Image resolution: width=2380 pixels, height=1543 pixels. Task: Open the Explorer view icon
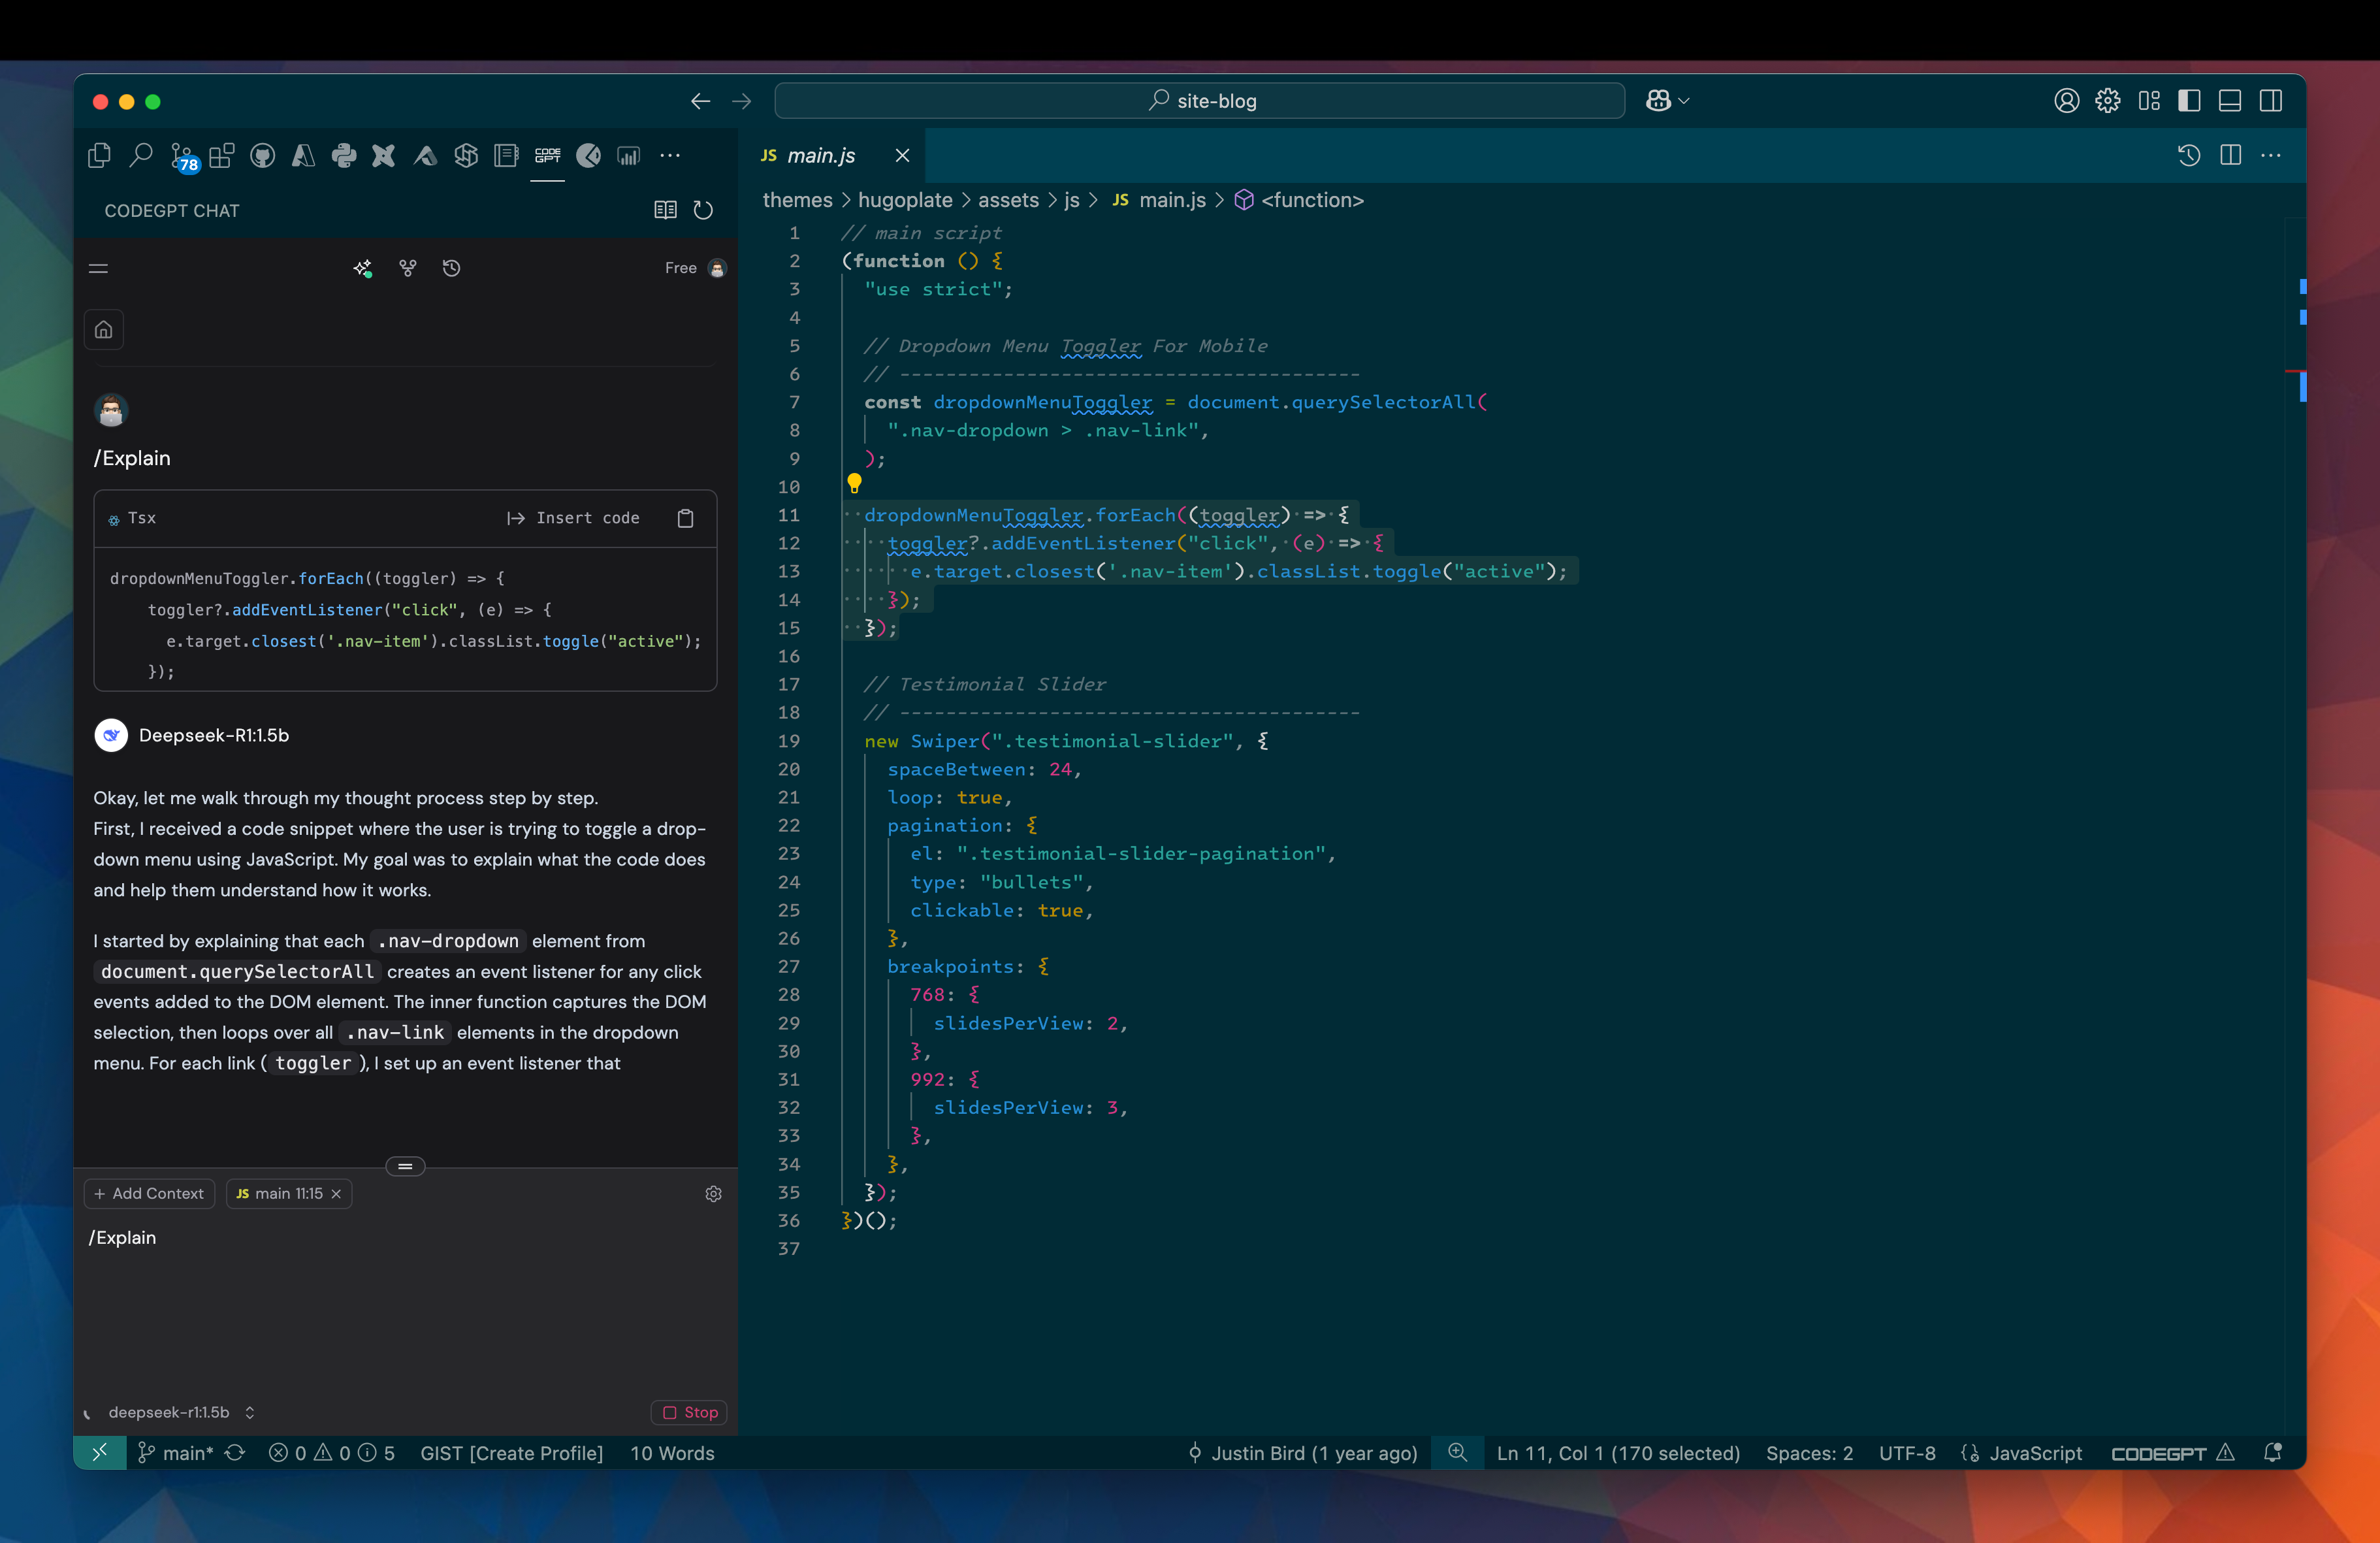coord(99,155)
